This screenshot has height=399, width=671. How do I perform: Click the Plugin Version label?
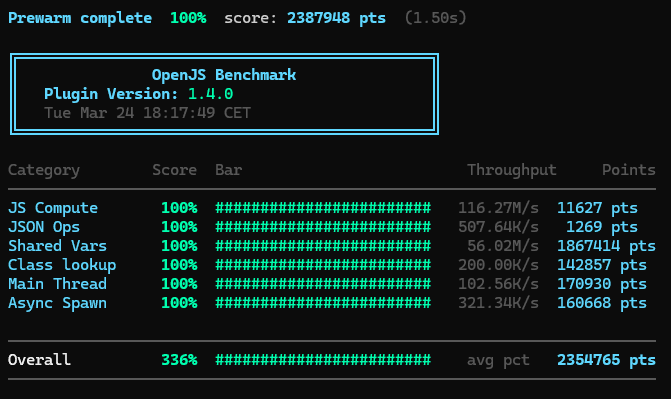coord(111,94)
